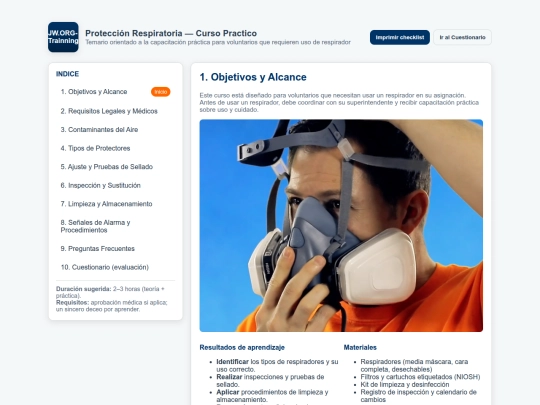
Task: Click intro paragraph starting Este curso está diseñado
Action: 339,102
